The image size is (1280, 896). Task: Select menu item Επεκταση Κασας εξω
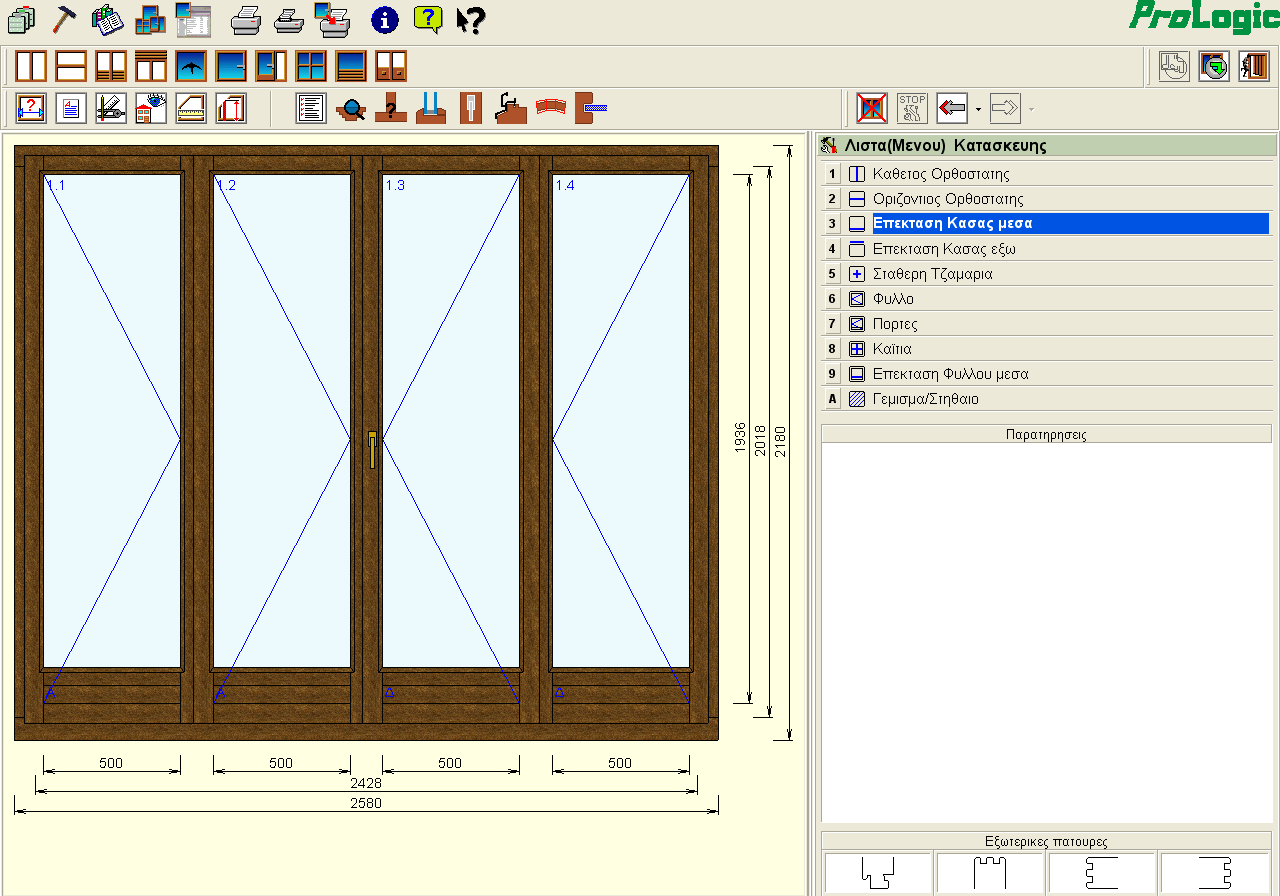pos(1046,249)
